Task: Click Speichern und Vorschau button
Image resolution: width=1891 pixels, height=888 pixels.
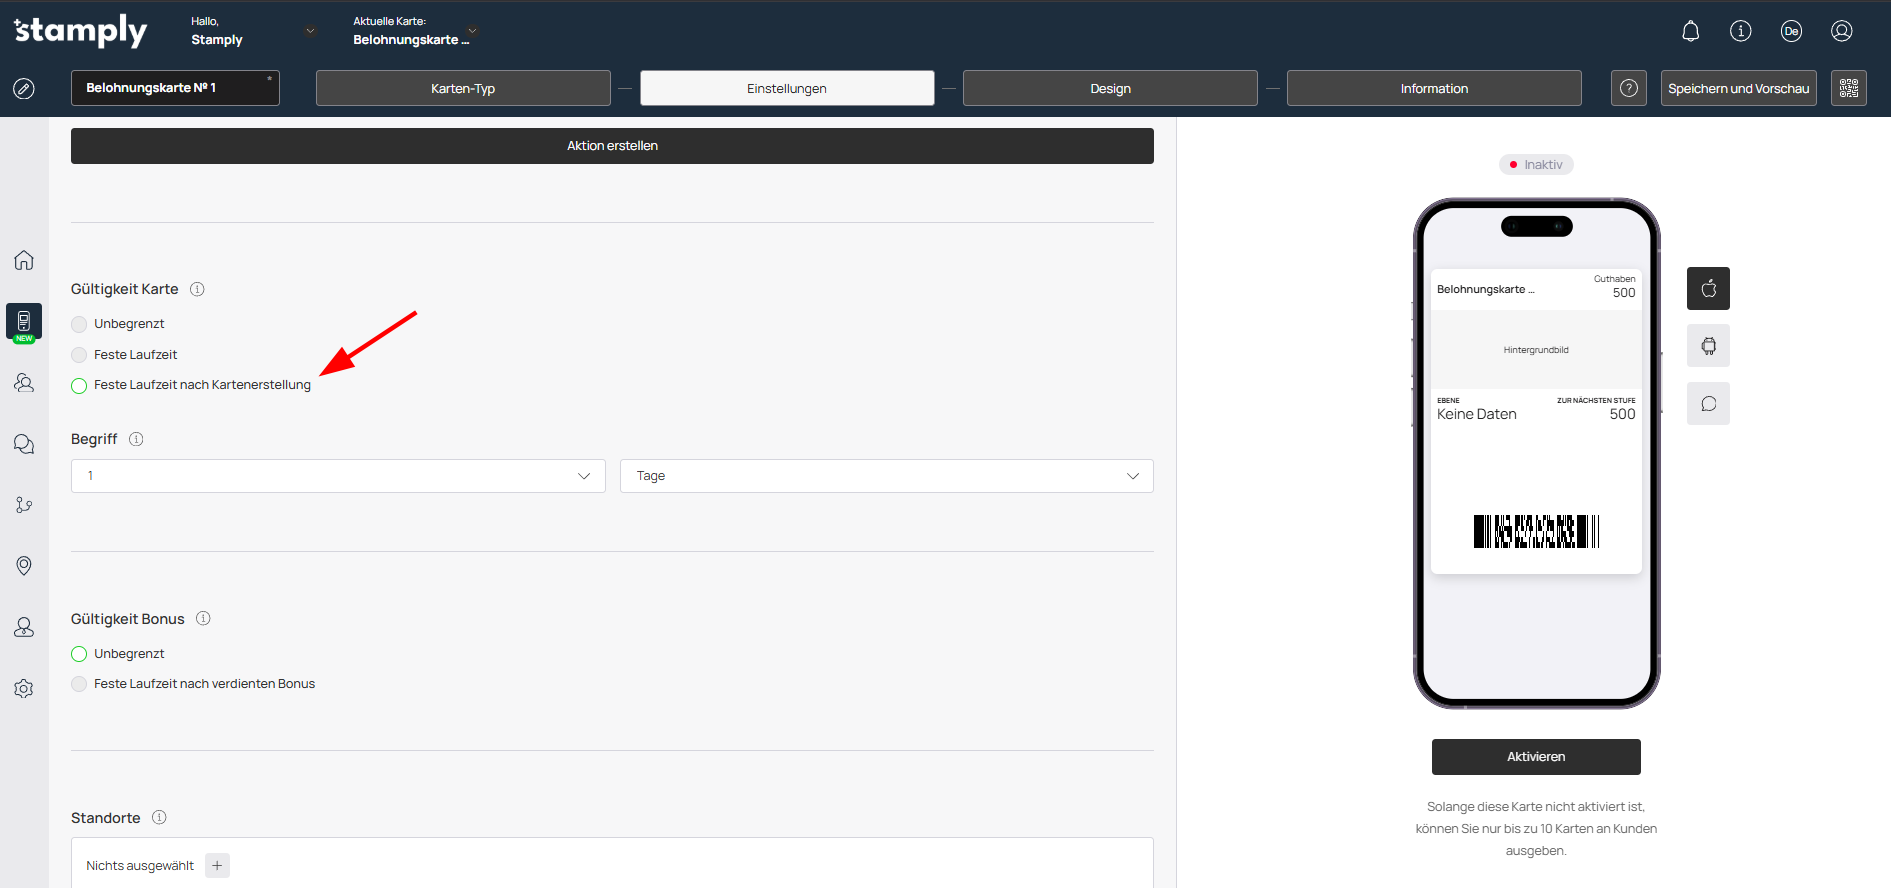Action: pos(1738,88)
